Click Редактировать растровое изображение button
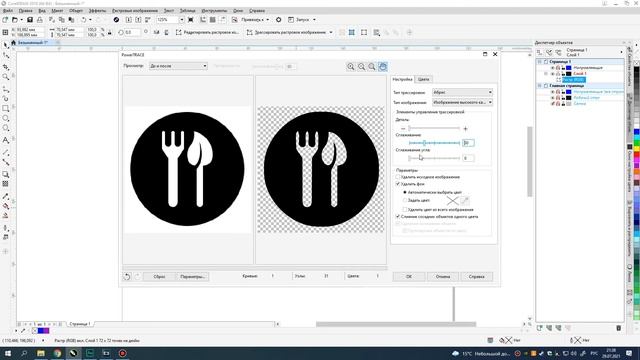 pos(207,32)
